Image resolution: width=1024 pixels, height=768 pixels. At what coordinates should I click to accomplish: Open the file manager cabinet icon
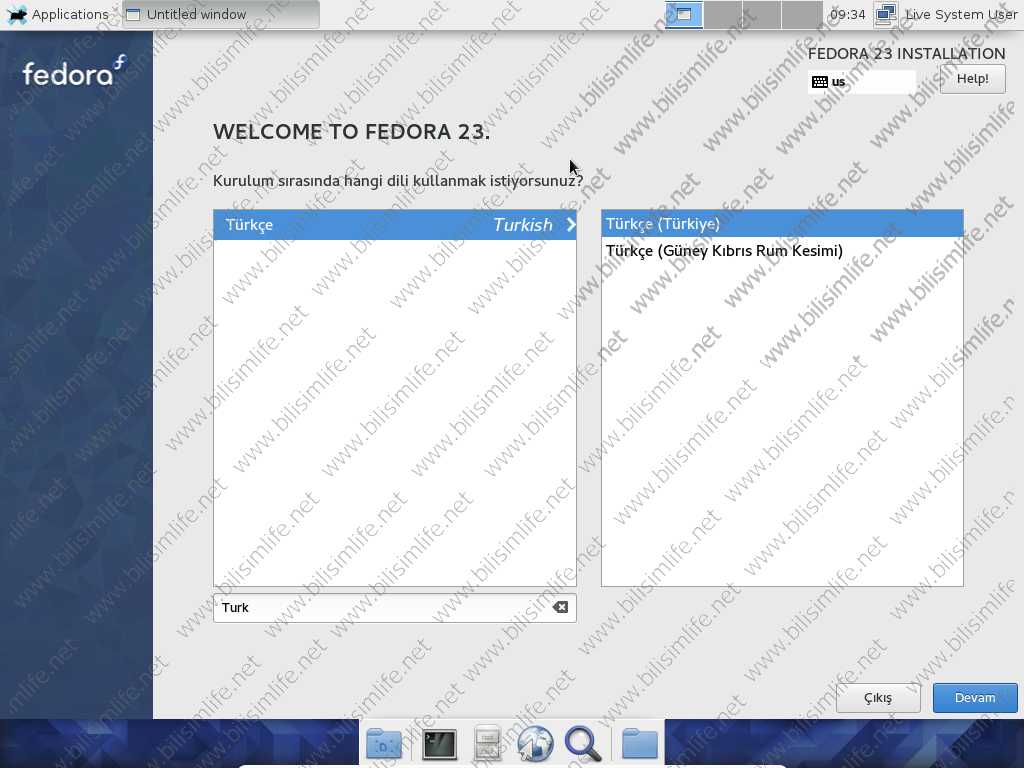pos(487,744)
